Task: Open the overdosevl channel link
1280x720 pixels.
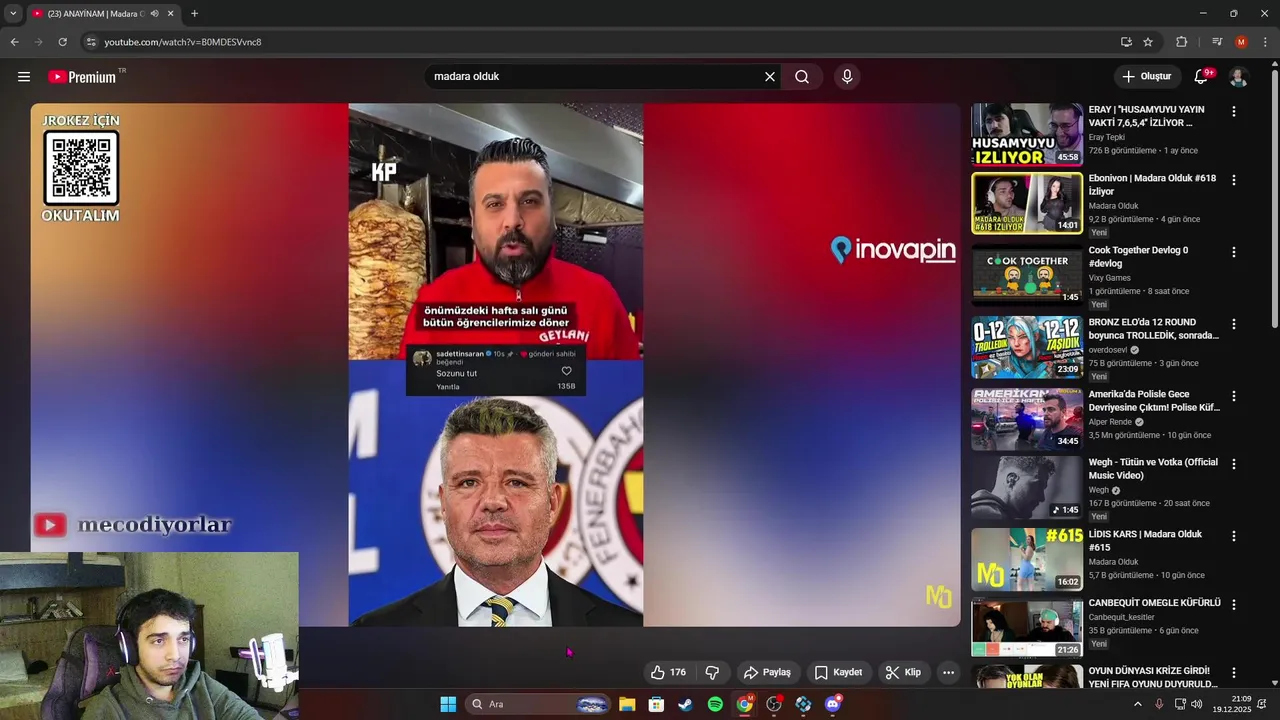Action: point(1108,350)
